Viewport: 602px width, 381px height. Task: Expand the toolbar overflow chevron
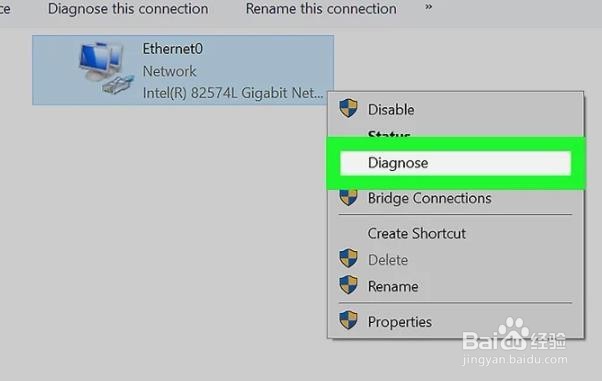coord(428,7)
